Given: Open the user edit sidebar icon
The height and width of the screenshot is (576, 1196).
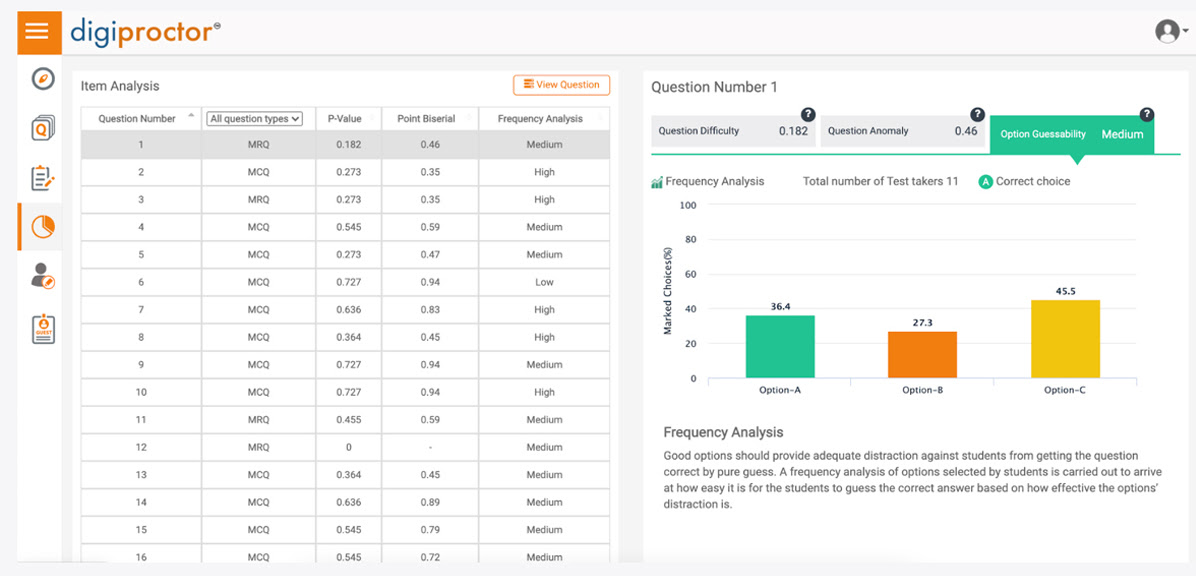Looking at the screenshot, I should 42,276.
